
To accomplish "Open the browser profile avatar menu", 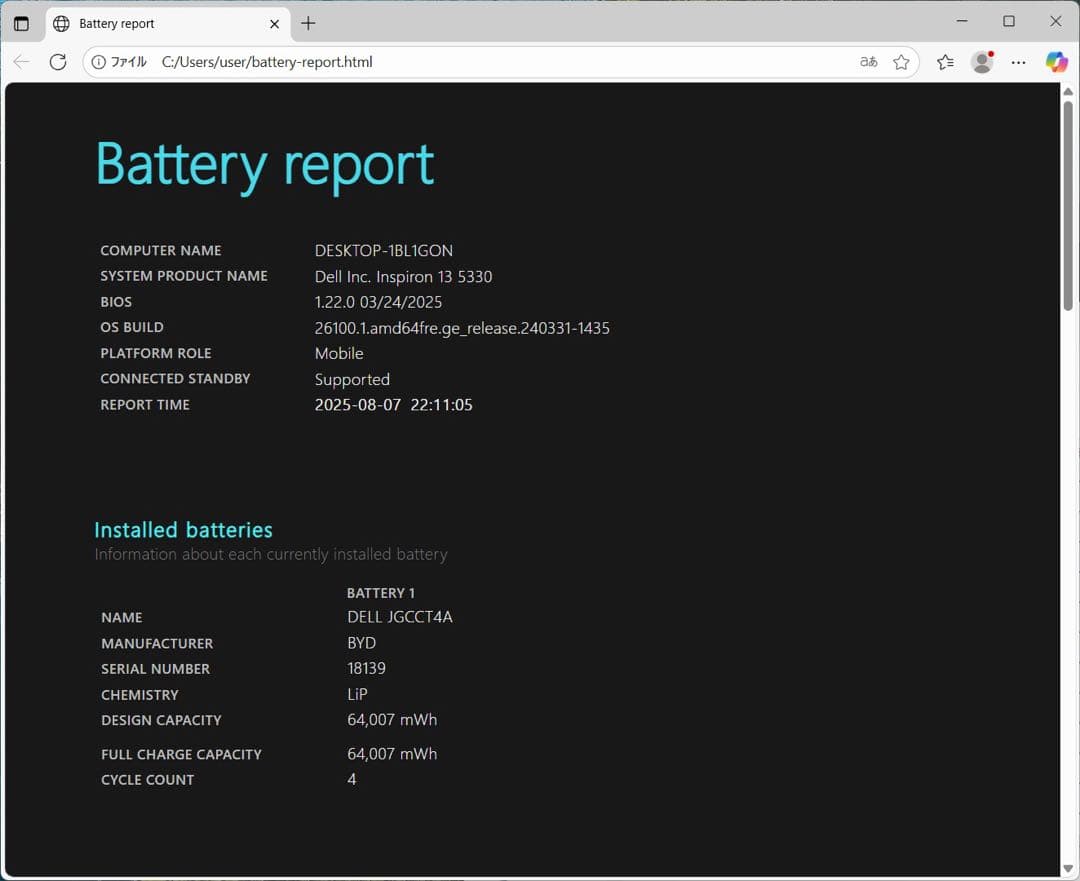I will pos(981,62).
